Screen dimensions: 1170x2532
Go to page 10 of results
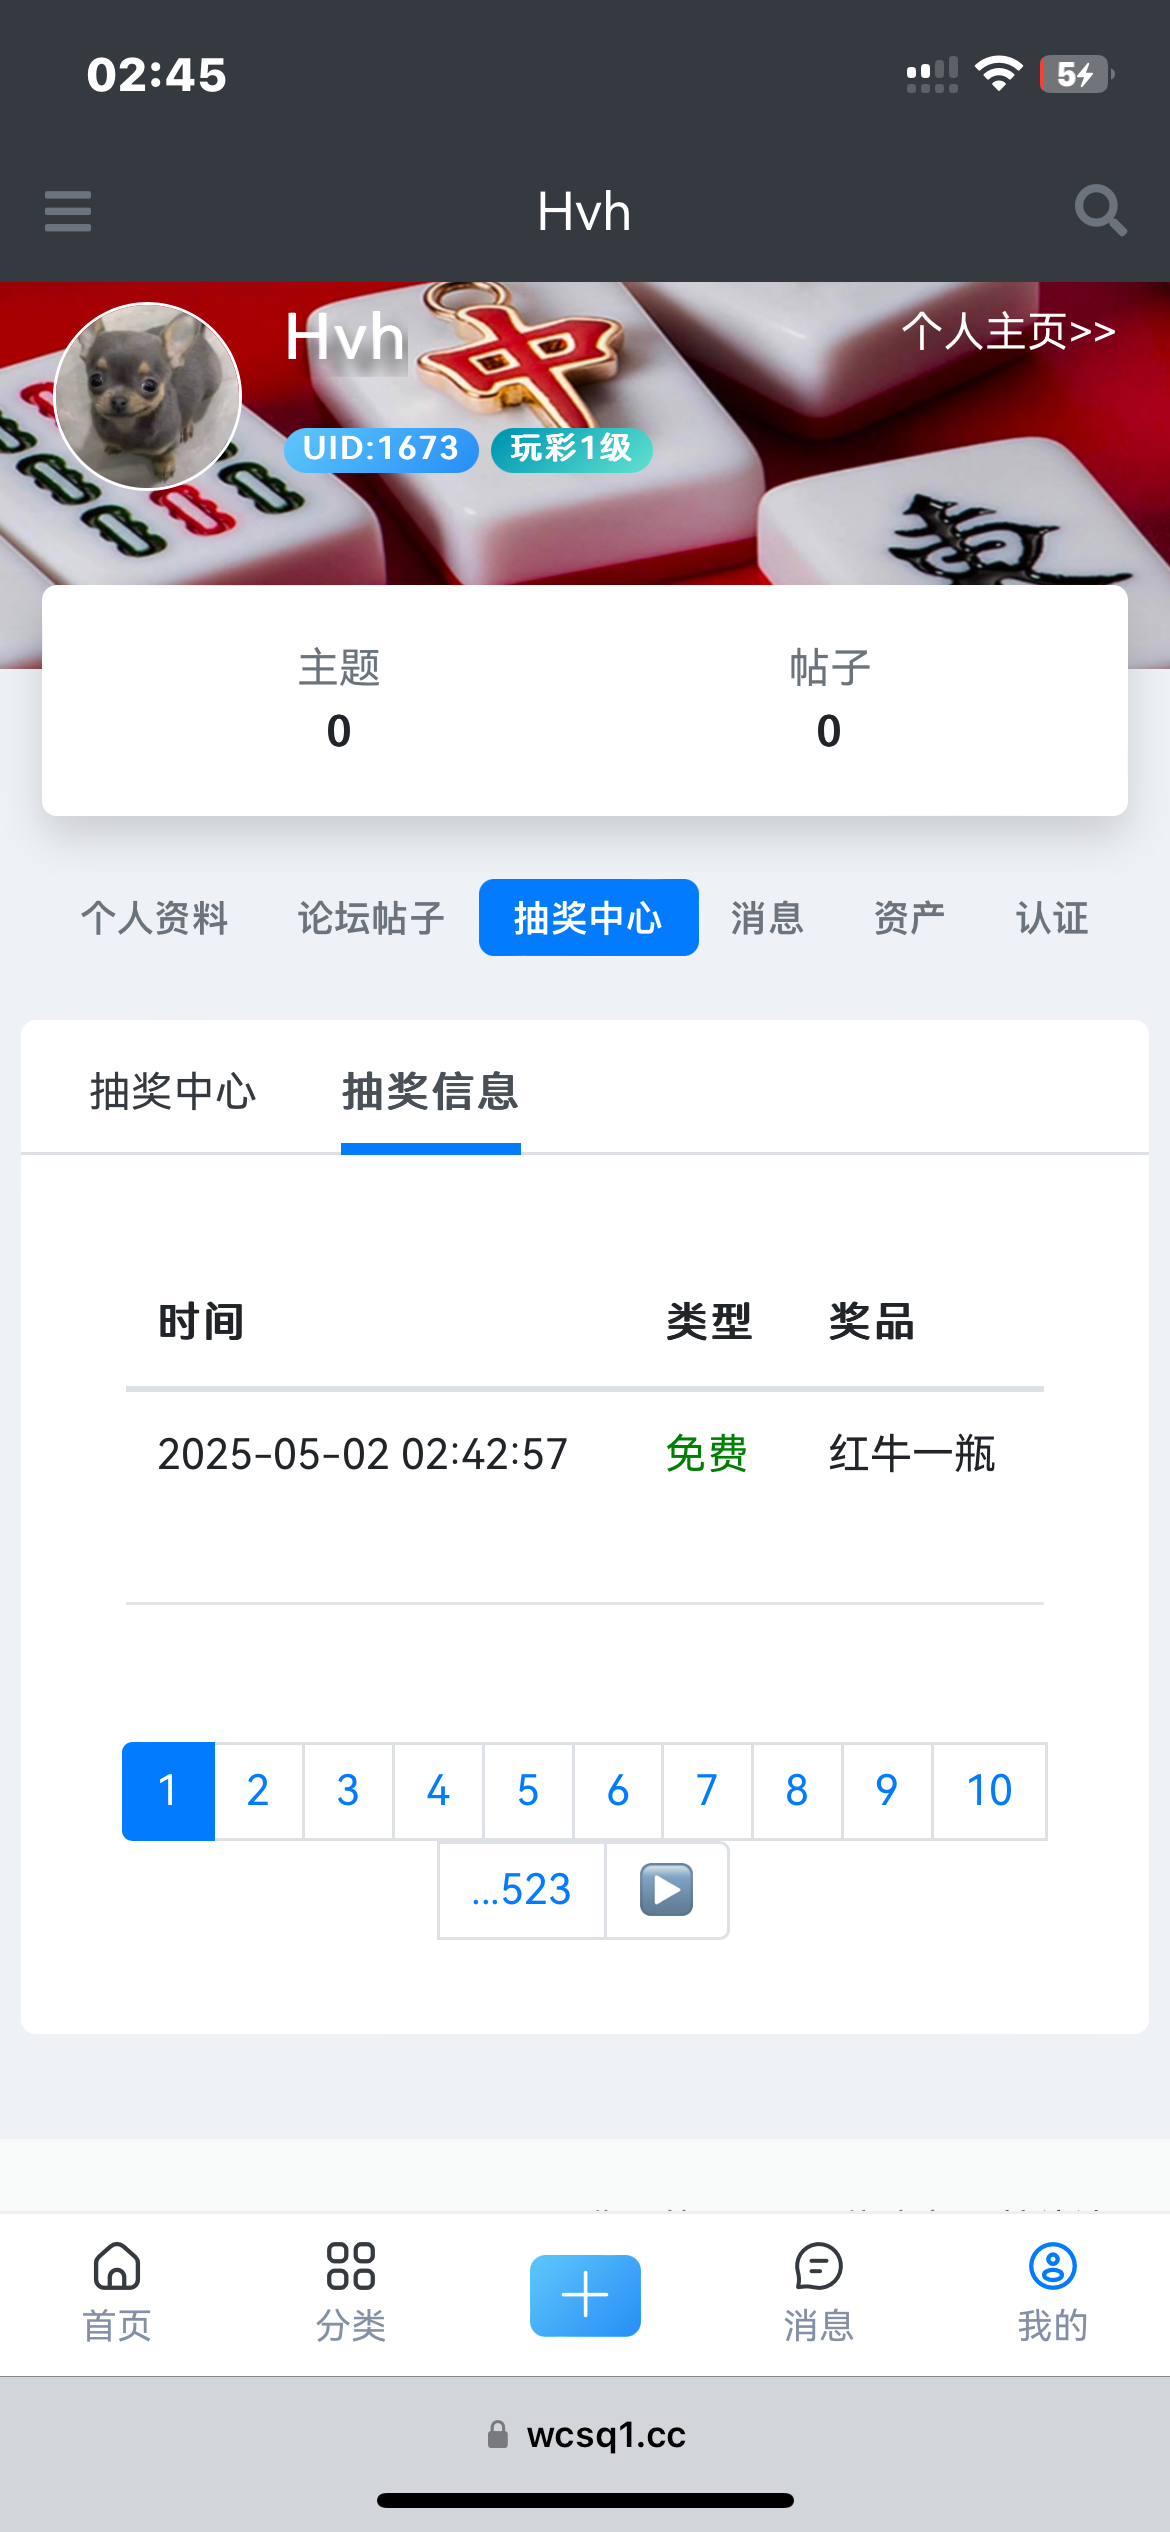click(x=989, y=1790)
